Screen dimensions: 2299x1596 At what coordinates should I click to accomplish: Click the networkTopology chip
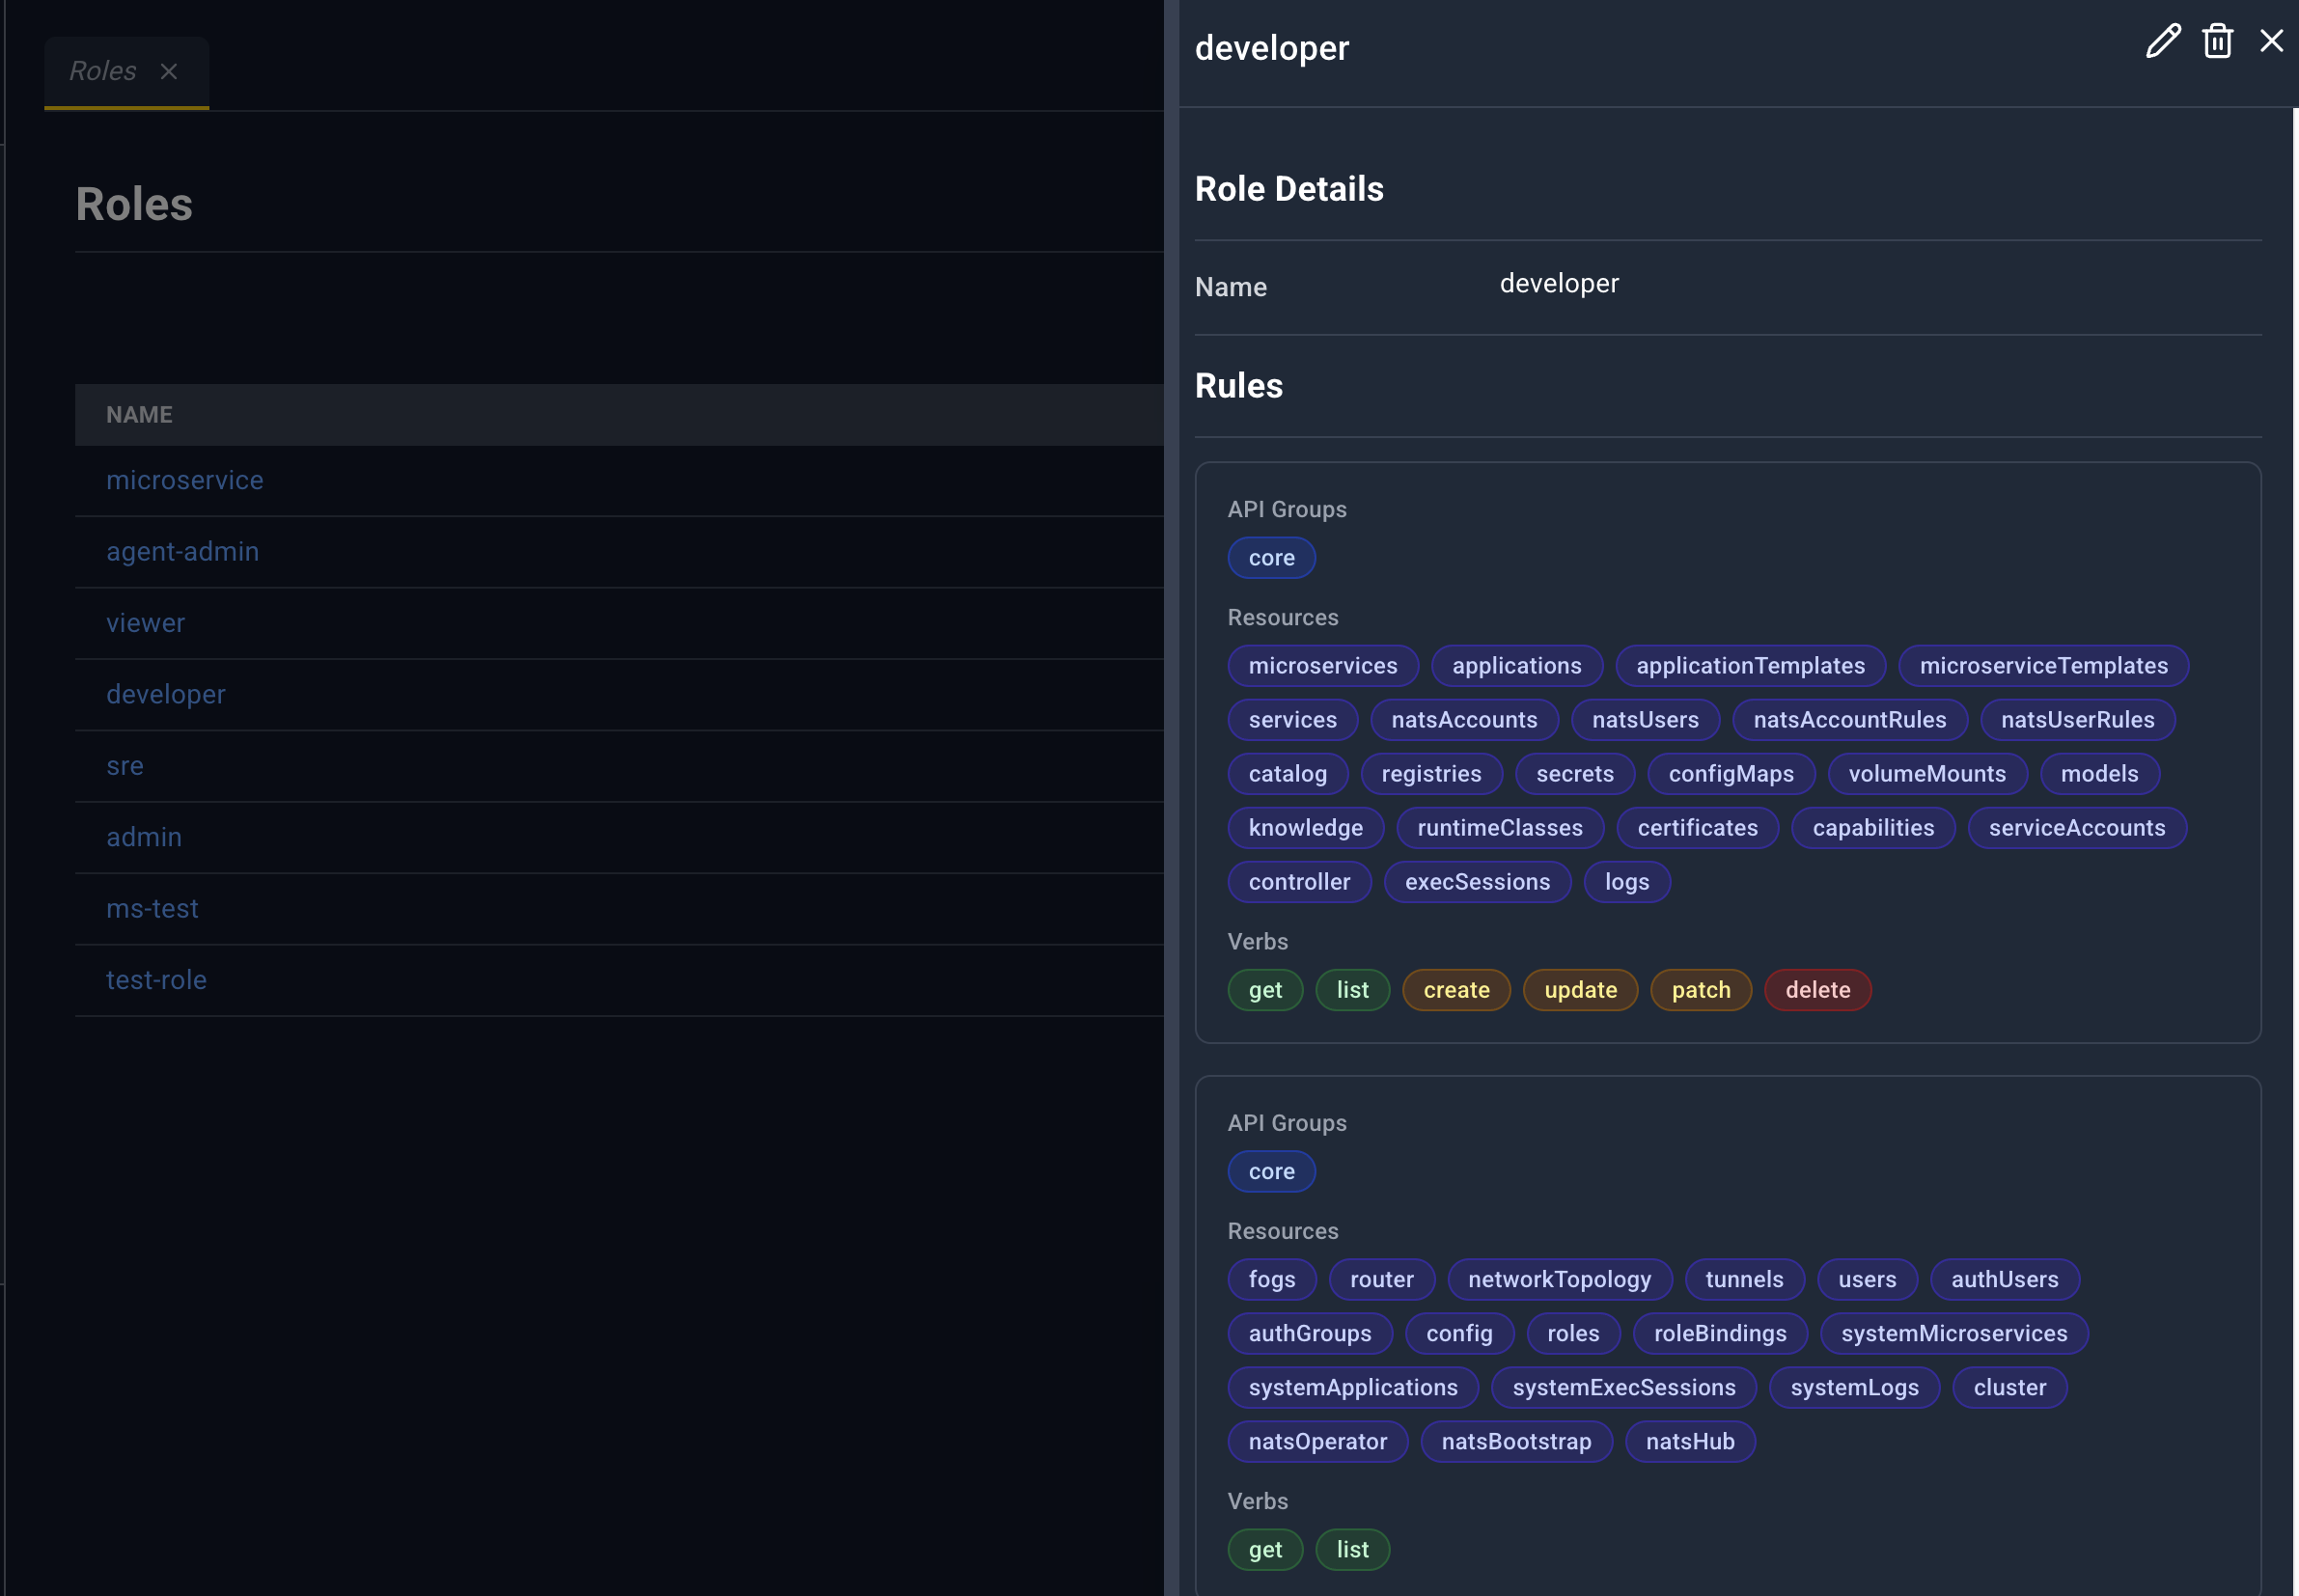pyautogui.click(x=1559, y=1279)
